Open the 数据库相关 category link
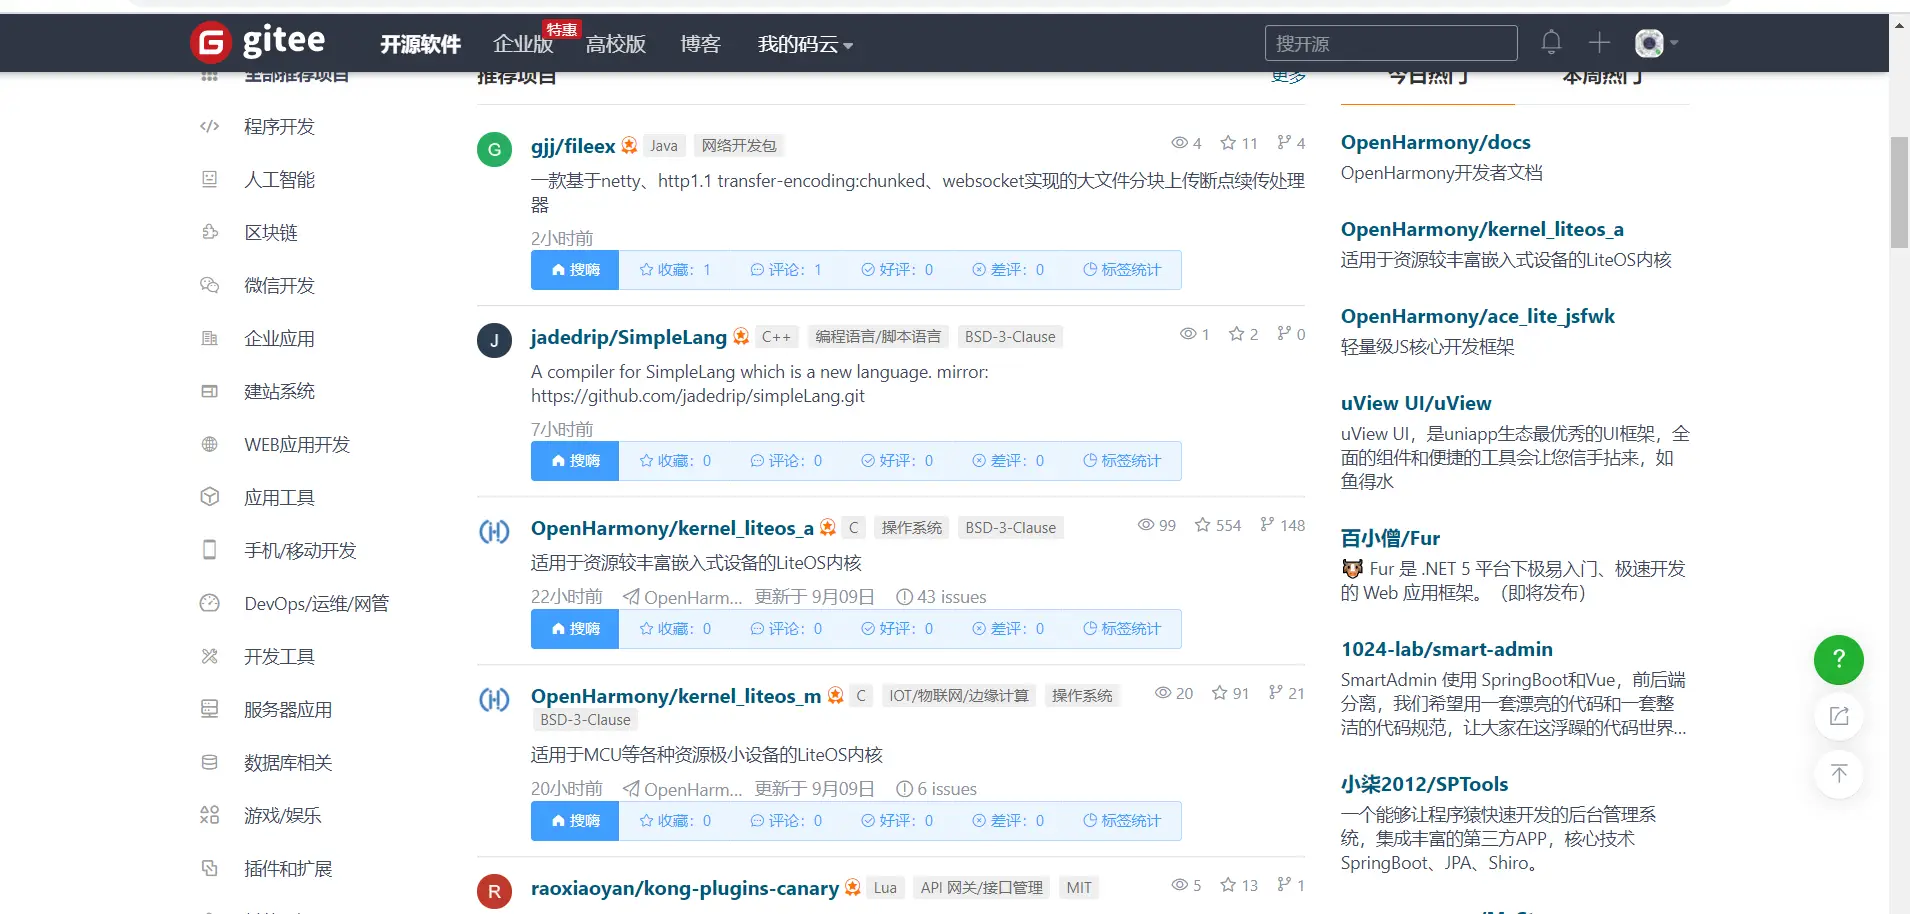This screenshot has height=914, width=1910. 288,763
